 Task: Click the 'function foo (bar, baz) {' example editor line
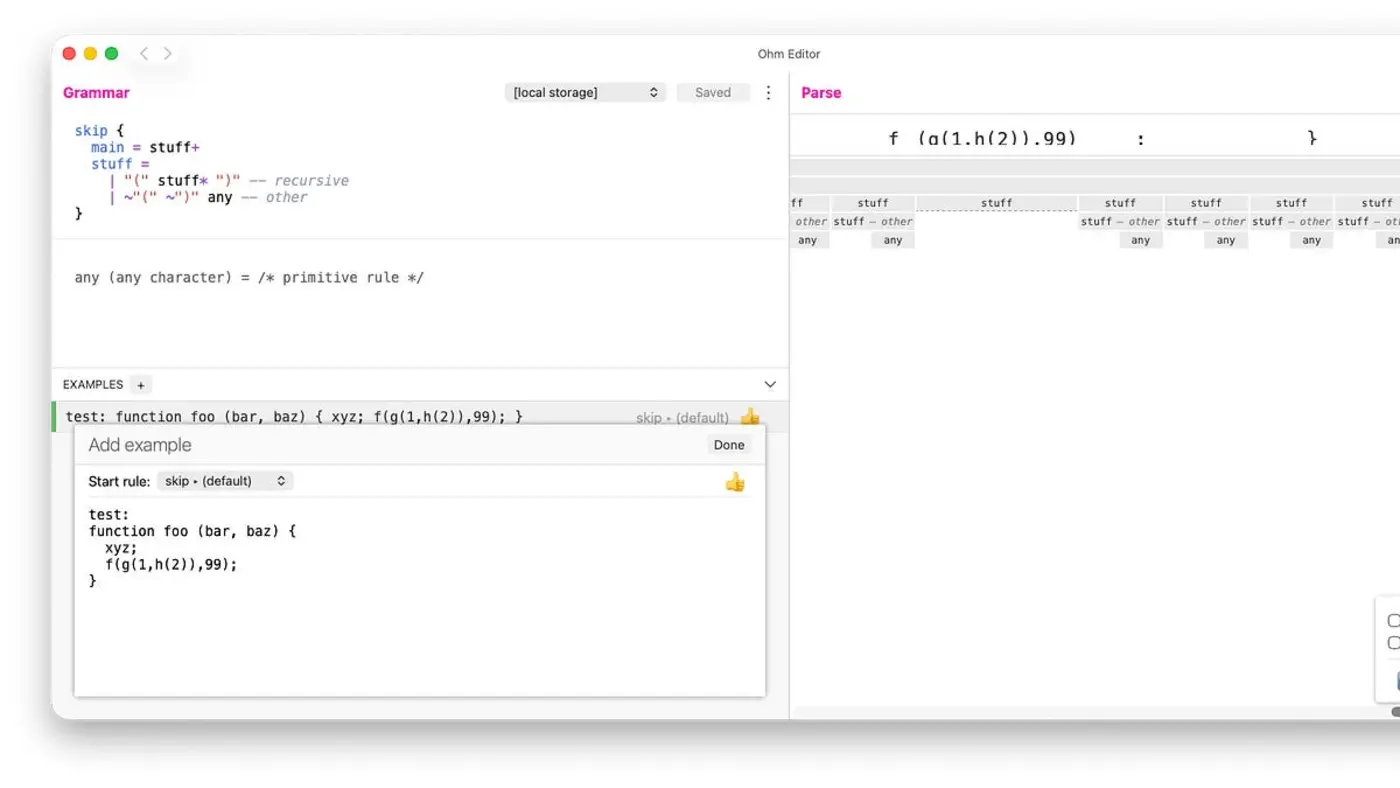coord(192,531)
